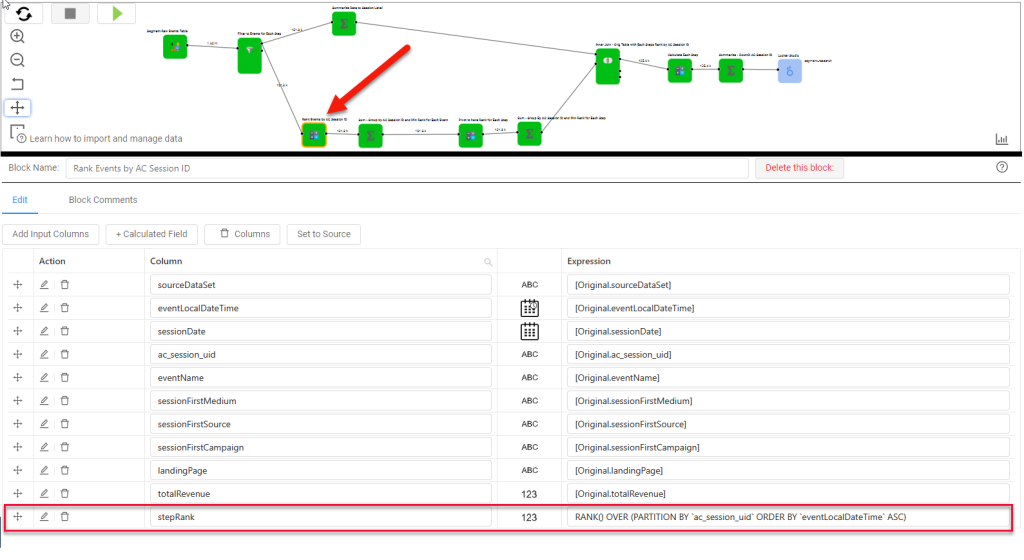Select the pan/move canvas tool

point(18,108)
